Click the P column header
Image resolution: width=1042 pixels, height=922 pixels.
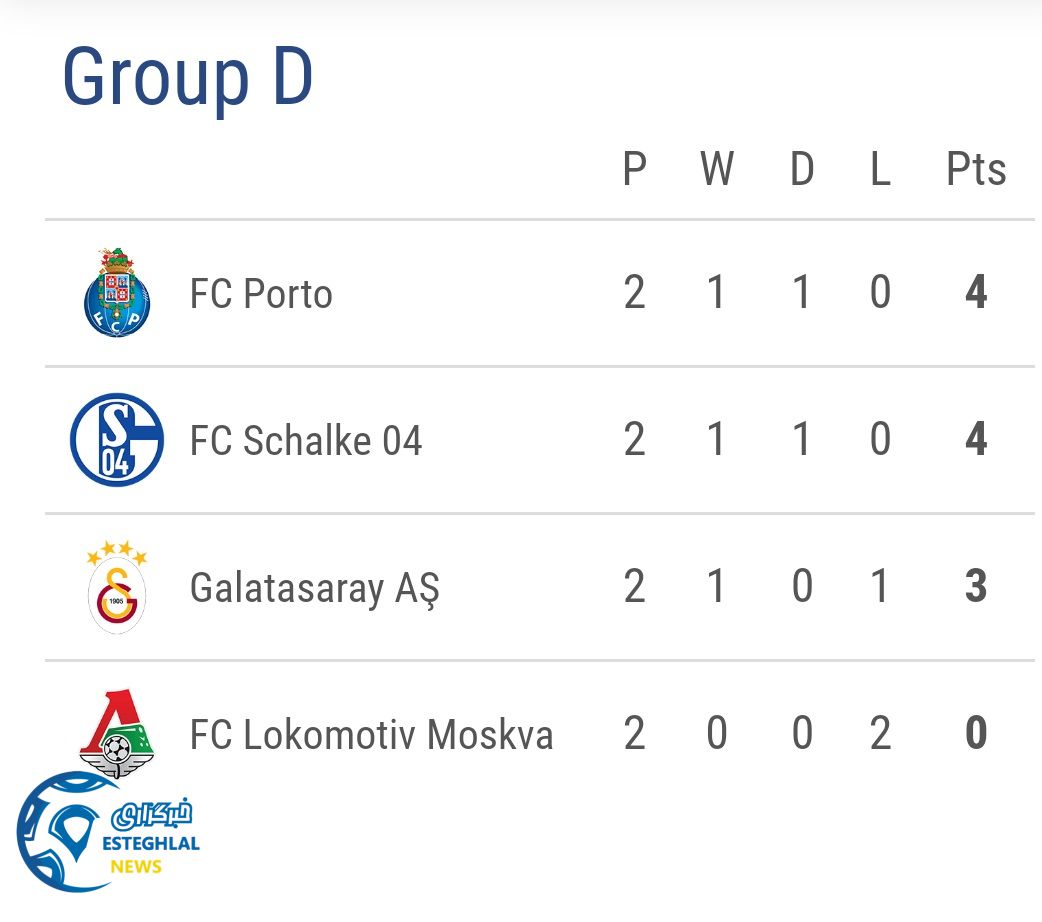(x=634, y=170)
